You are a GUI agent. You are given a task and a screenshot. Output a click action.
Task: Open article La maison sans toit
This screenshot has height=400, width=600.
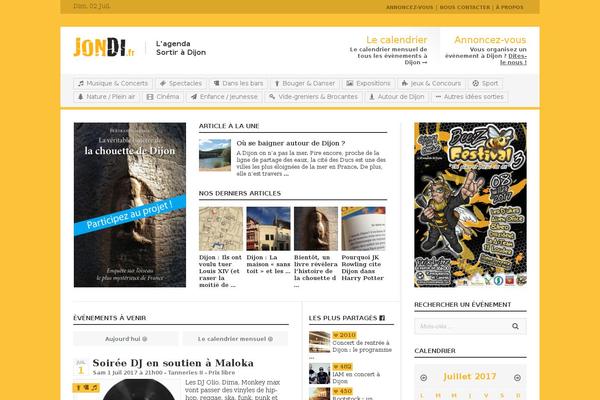pyautogui.click(x=268, y=264)
